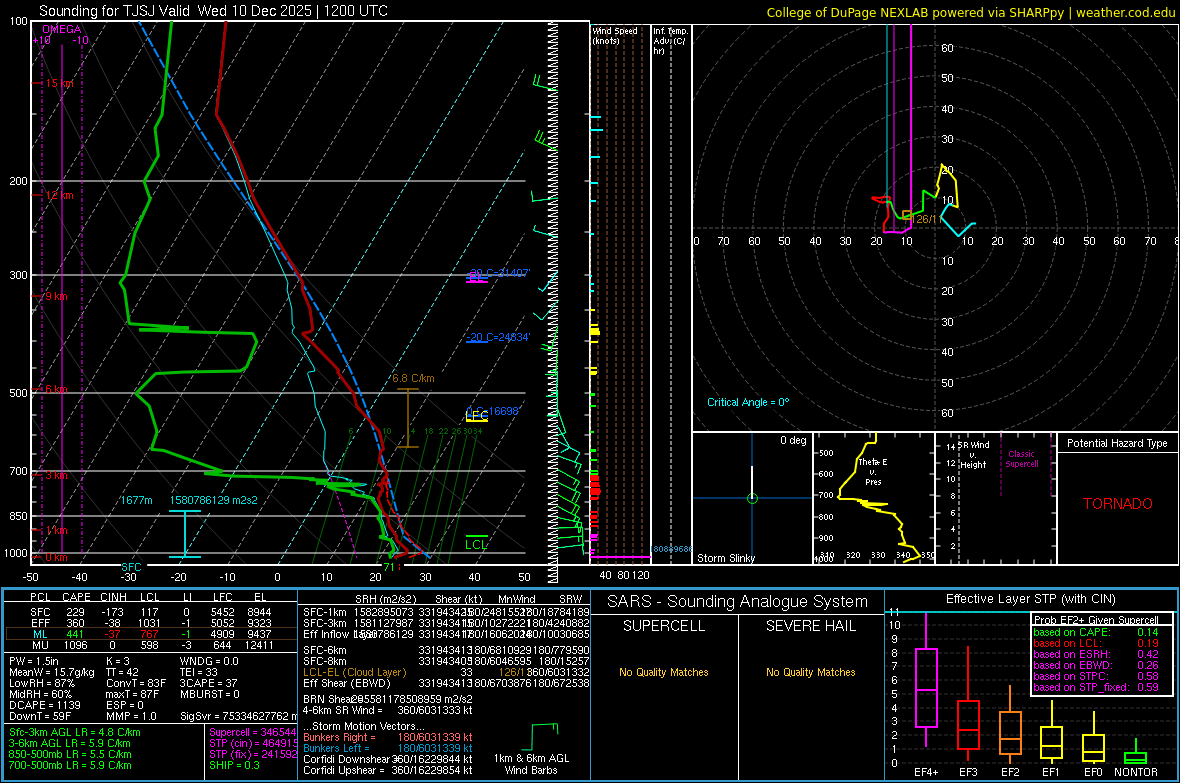1180x783 pixels.
Task: Click the brown 6.8 C/km lapse rate bracket
Action: (x=407, y=418)
